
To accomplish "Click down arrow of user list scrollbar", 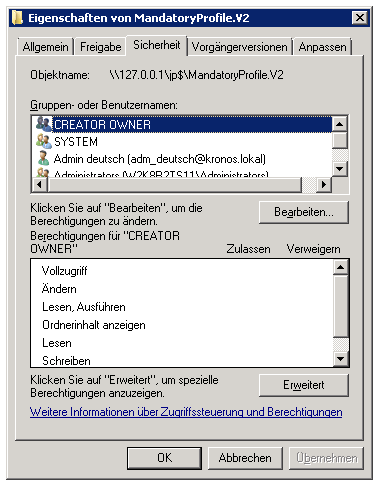I will pyautogui.click(x=340, y=169).
